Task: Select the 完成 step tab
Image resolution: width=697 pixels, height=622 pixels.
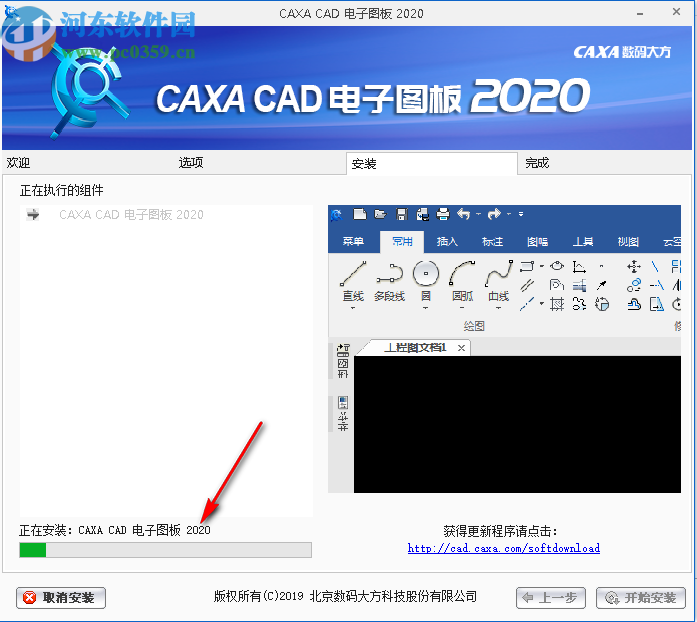Action: tap(537, 163)
